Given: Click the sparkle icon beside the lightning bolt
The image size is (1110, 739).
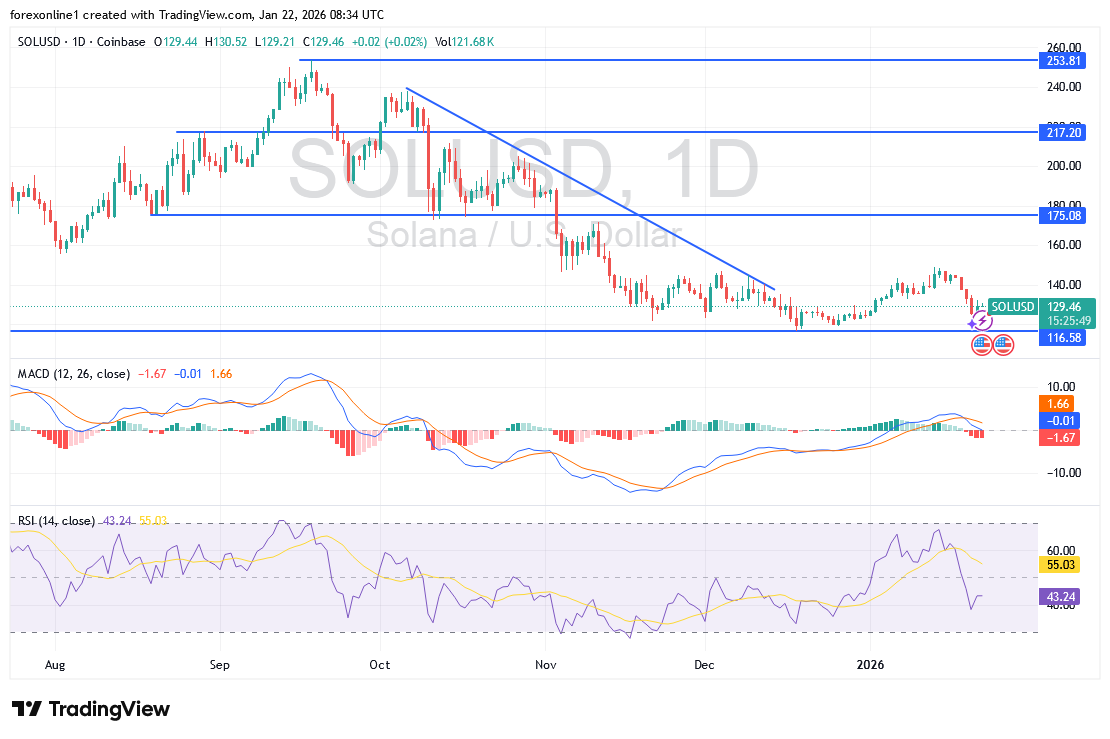Looking at the screenshot, I should tap(972, 323).
